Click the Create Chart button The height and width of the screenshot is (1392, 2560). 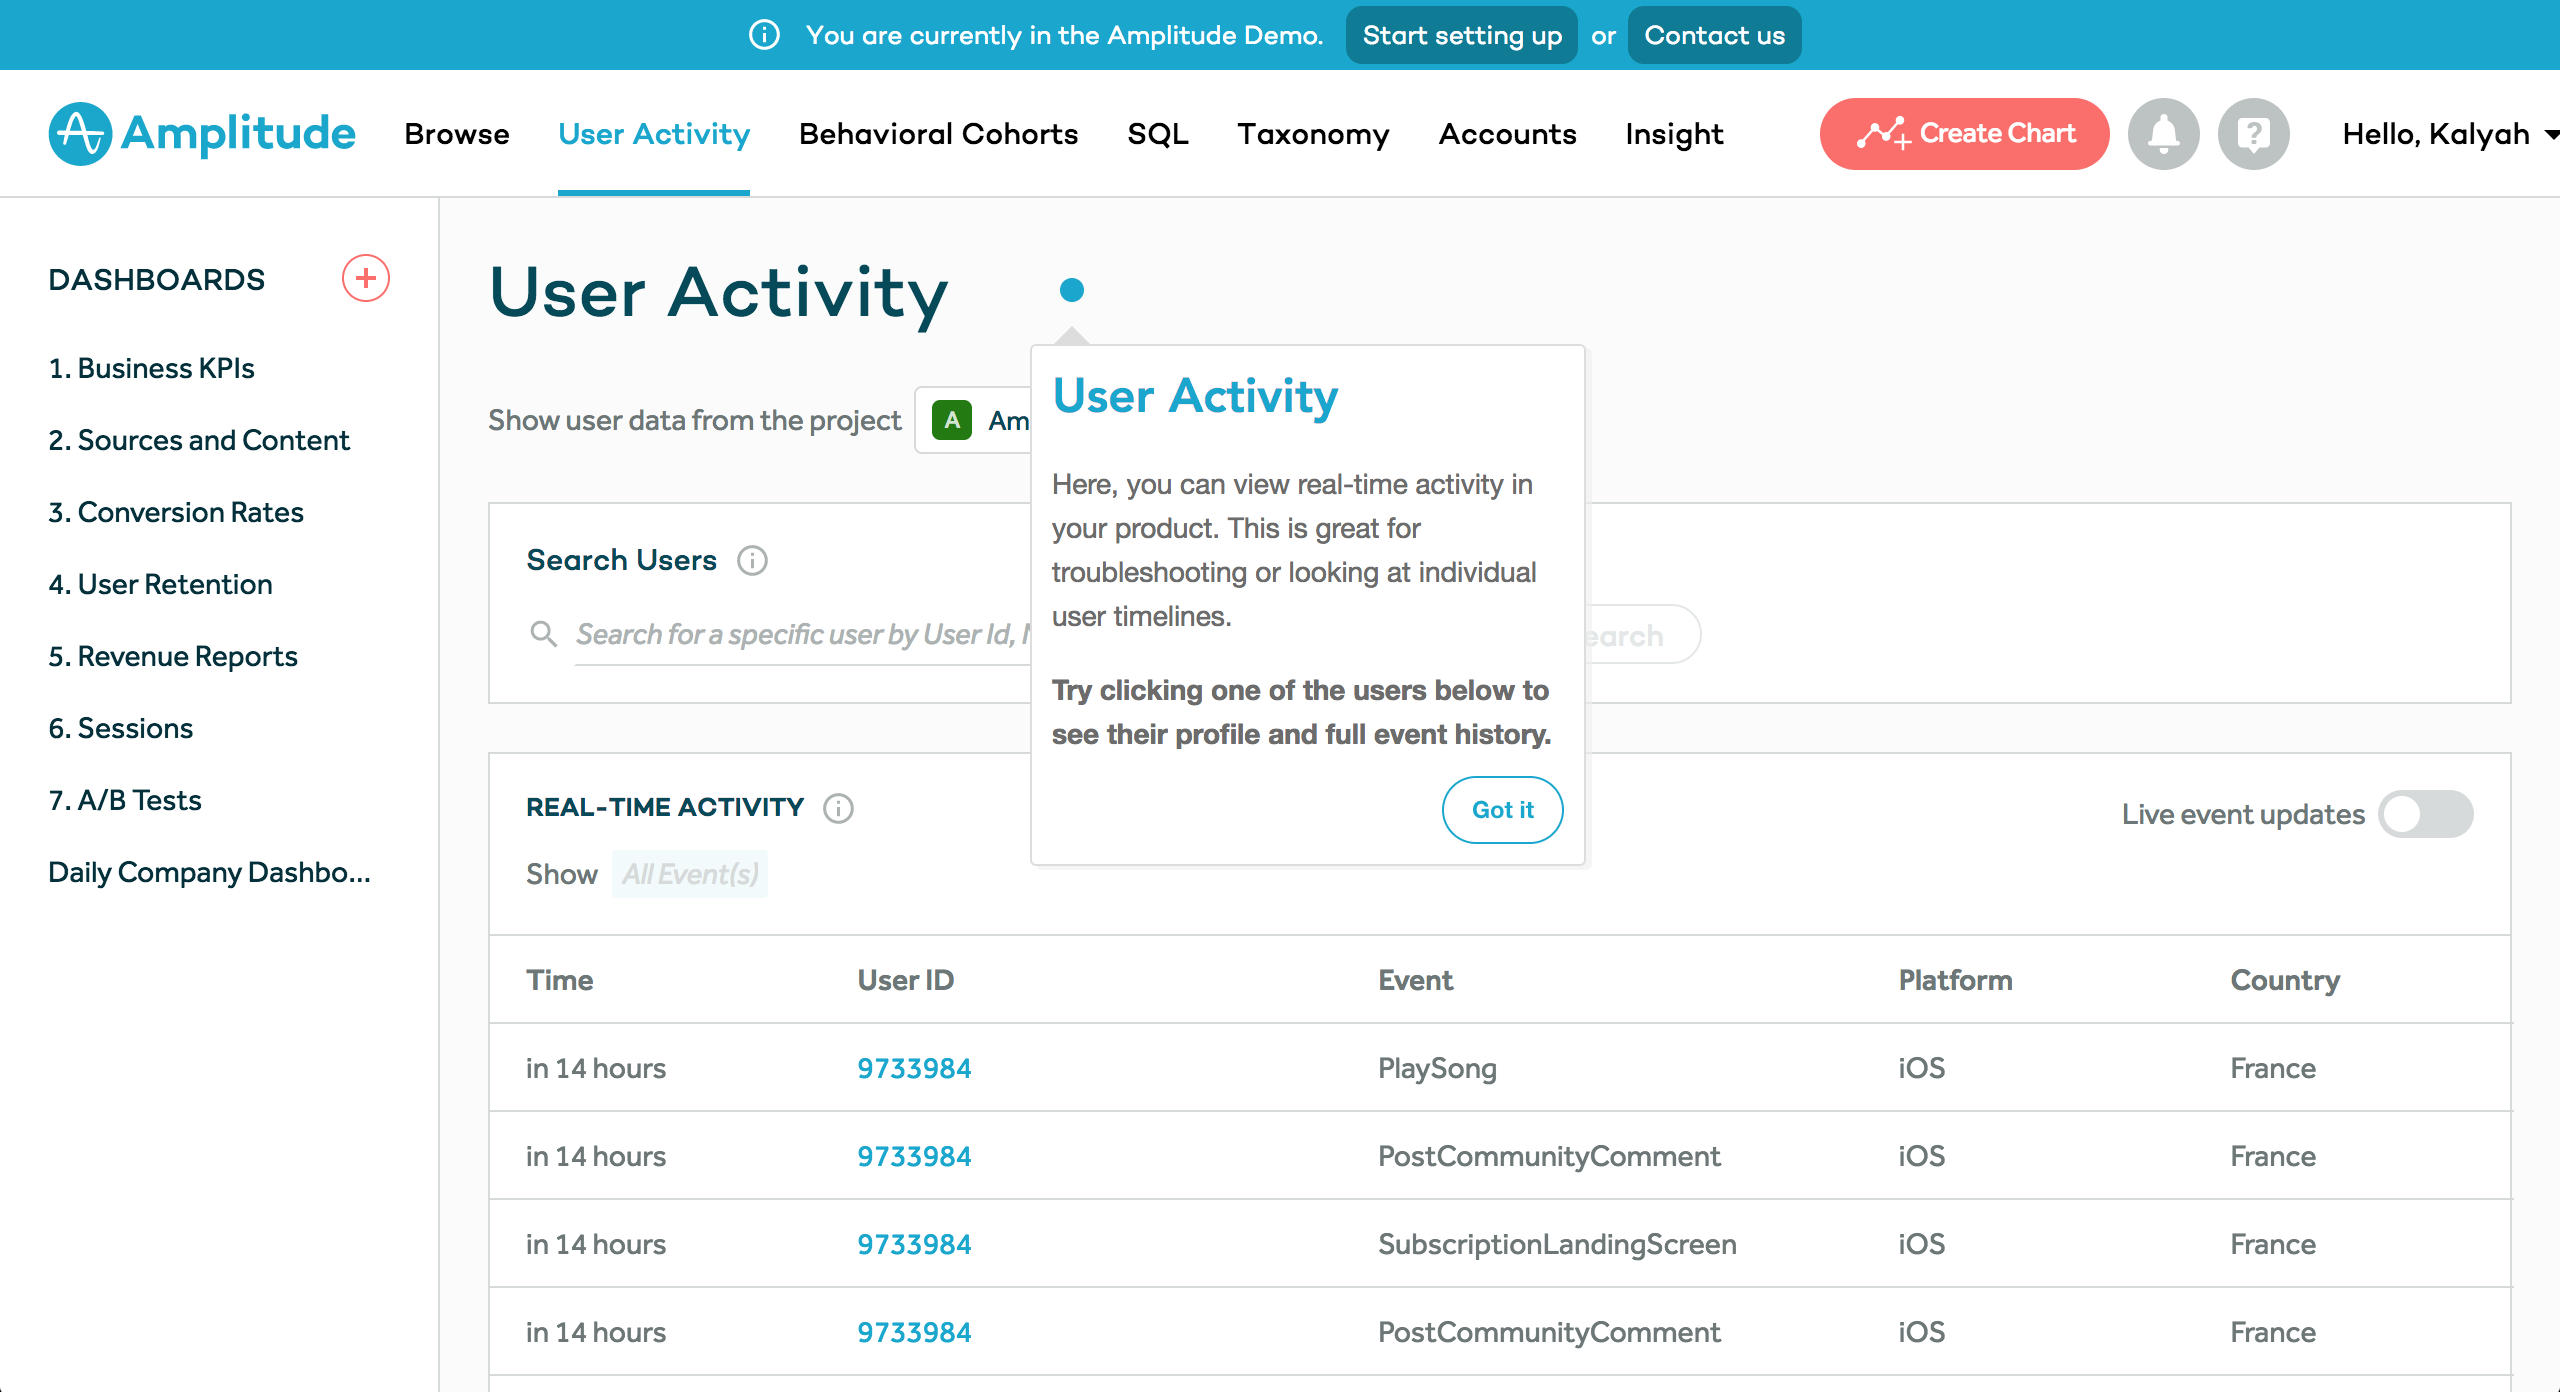1964,134
